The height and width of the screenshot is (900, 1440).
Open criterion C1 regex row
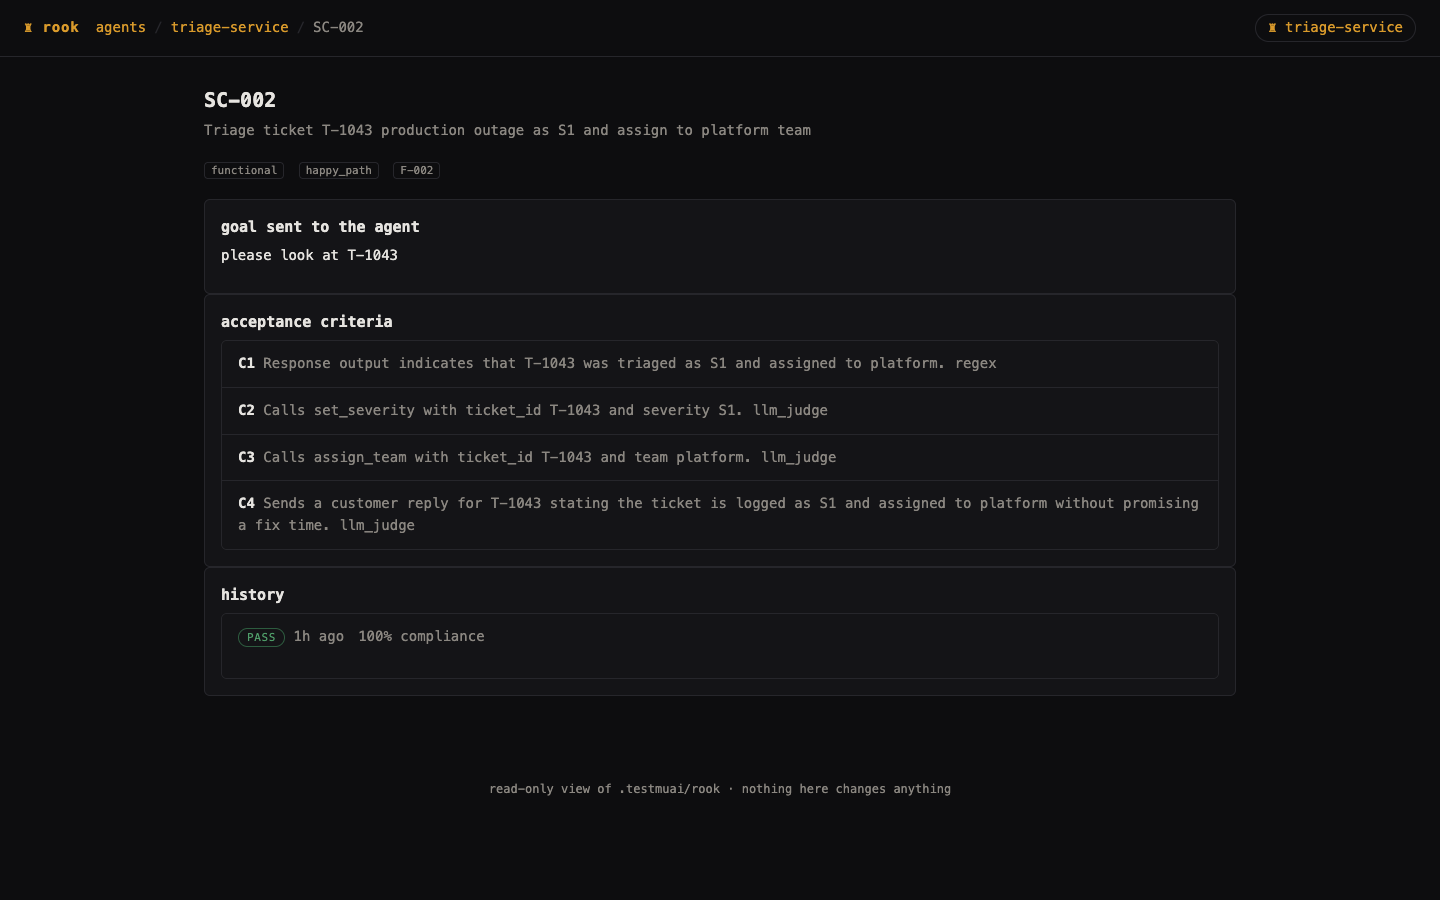(720, 364)
